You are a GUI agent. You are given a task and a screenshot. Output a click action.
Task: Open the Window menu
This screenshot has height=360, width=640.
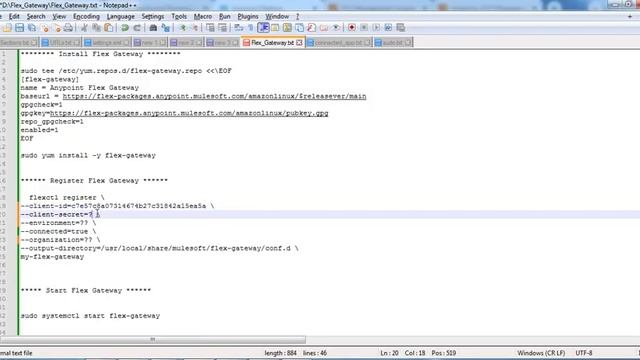tap(277, 16)
